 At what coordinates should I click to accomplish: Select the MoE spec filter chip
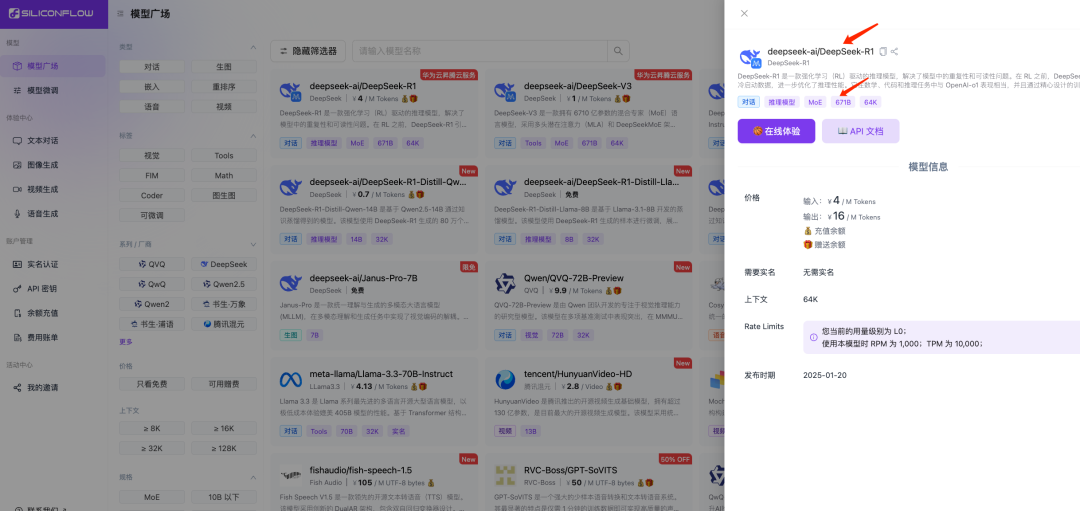click(x=152, y=497)
